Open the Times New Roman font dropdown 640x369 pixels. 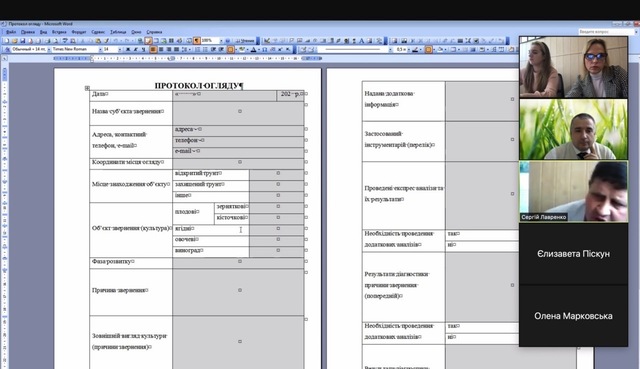pos(76,49)
